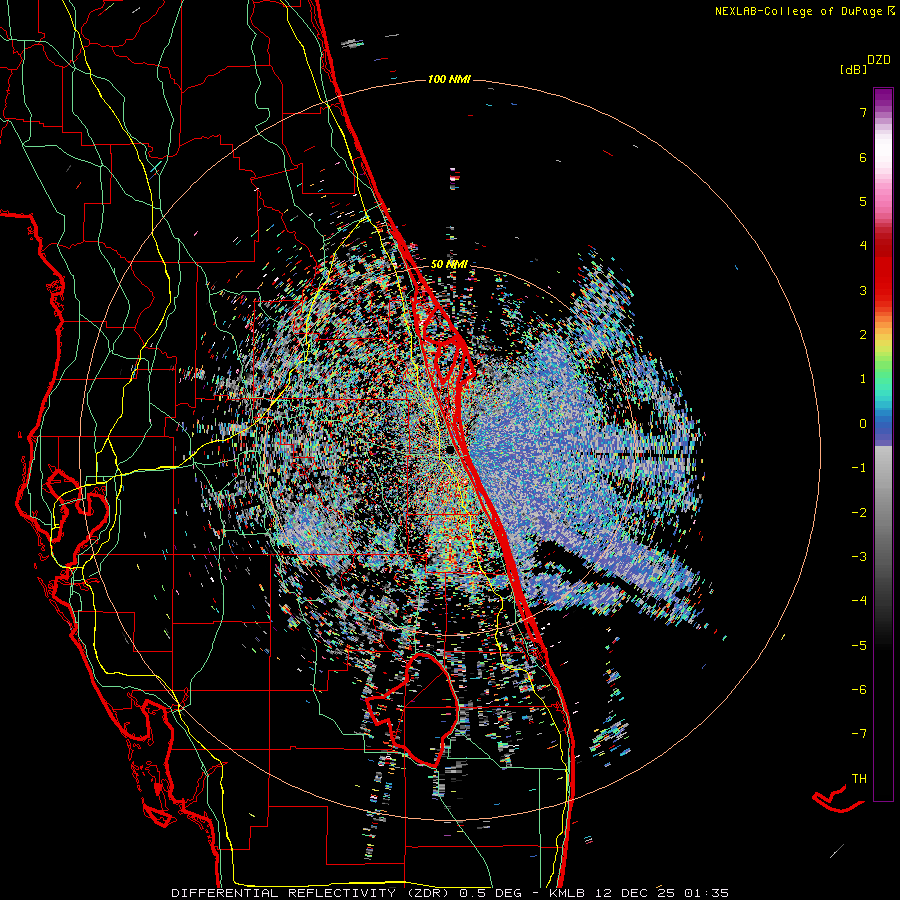This screenshot has width=900, height=900.
Task: Click the NEXLAB-College of DuPage watermark text
Action: click(804, 11)
